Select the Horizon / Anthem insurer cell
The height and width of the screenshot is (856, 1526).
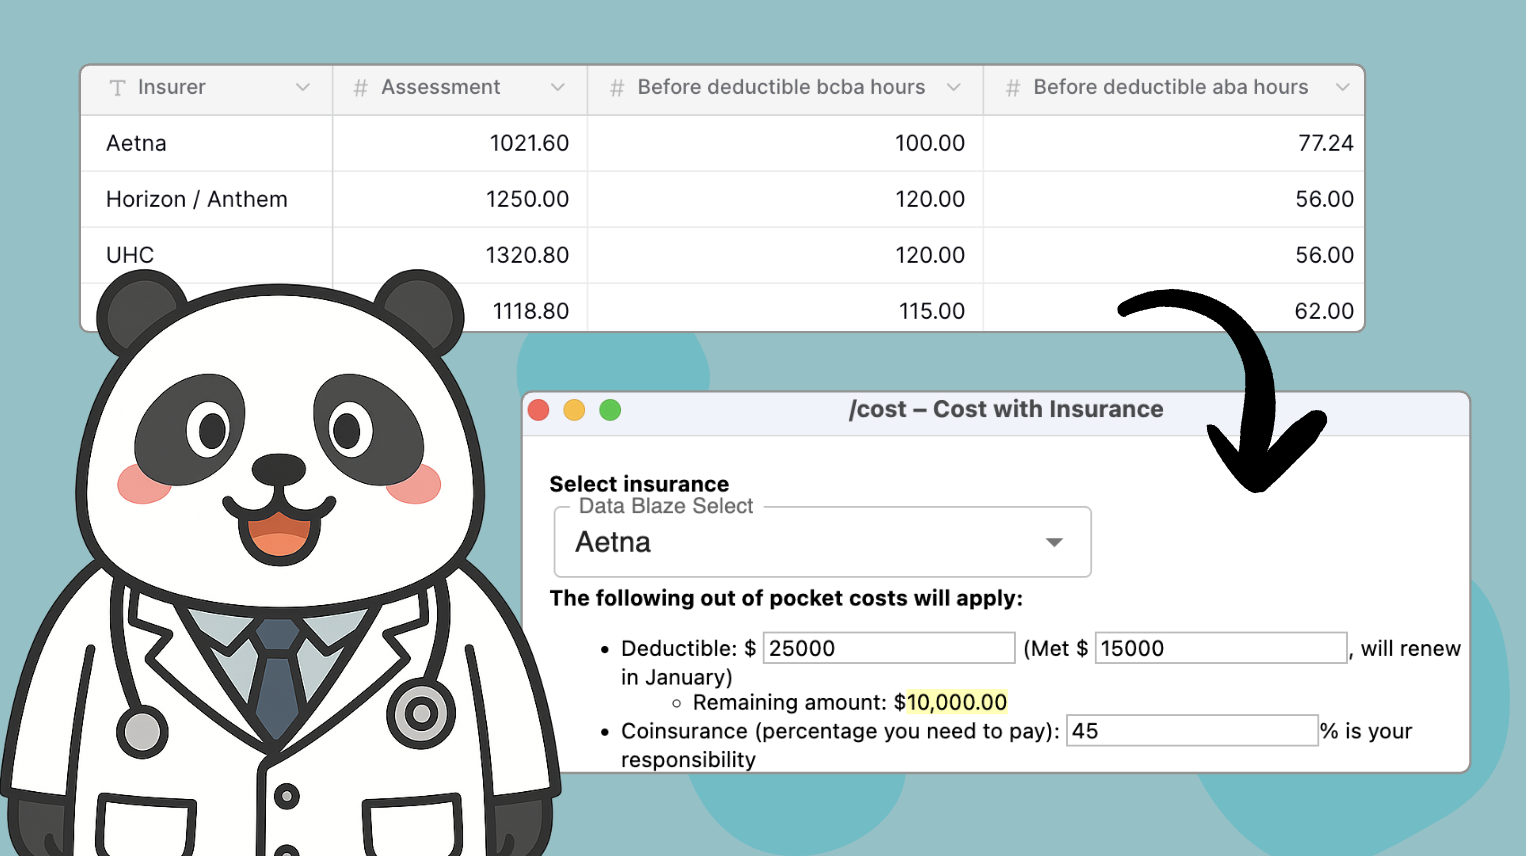[x=197, y=199]
